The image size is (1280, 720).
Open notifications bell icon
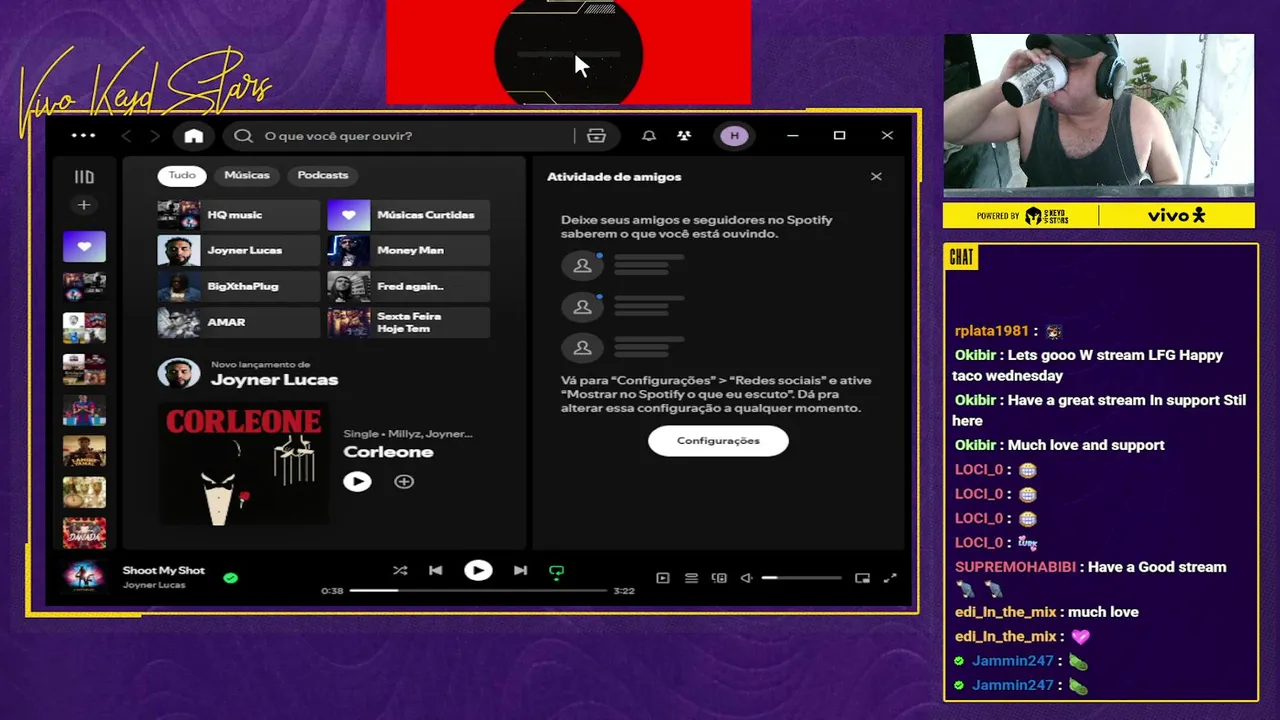(649, 136)
